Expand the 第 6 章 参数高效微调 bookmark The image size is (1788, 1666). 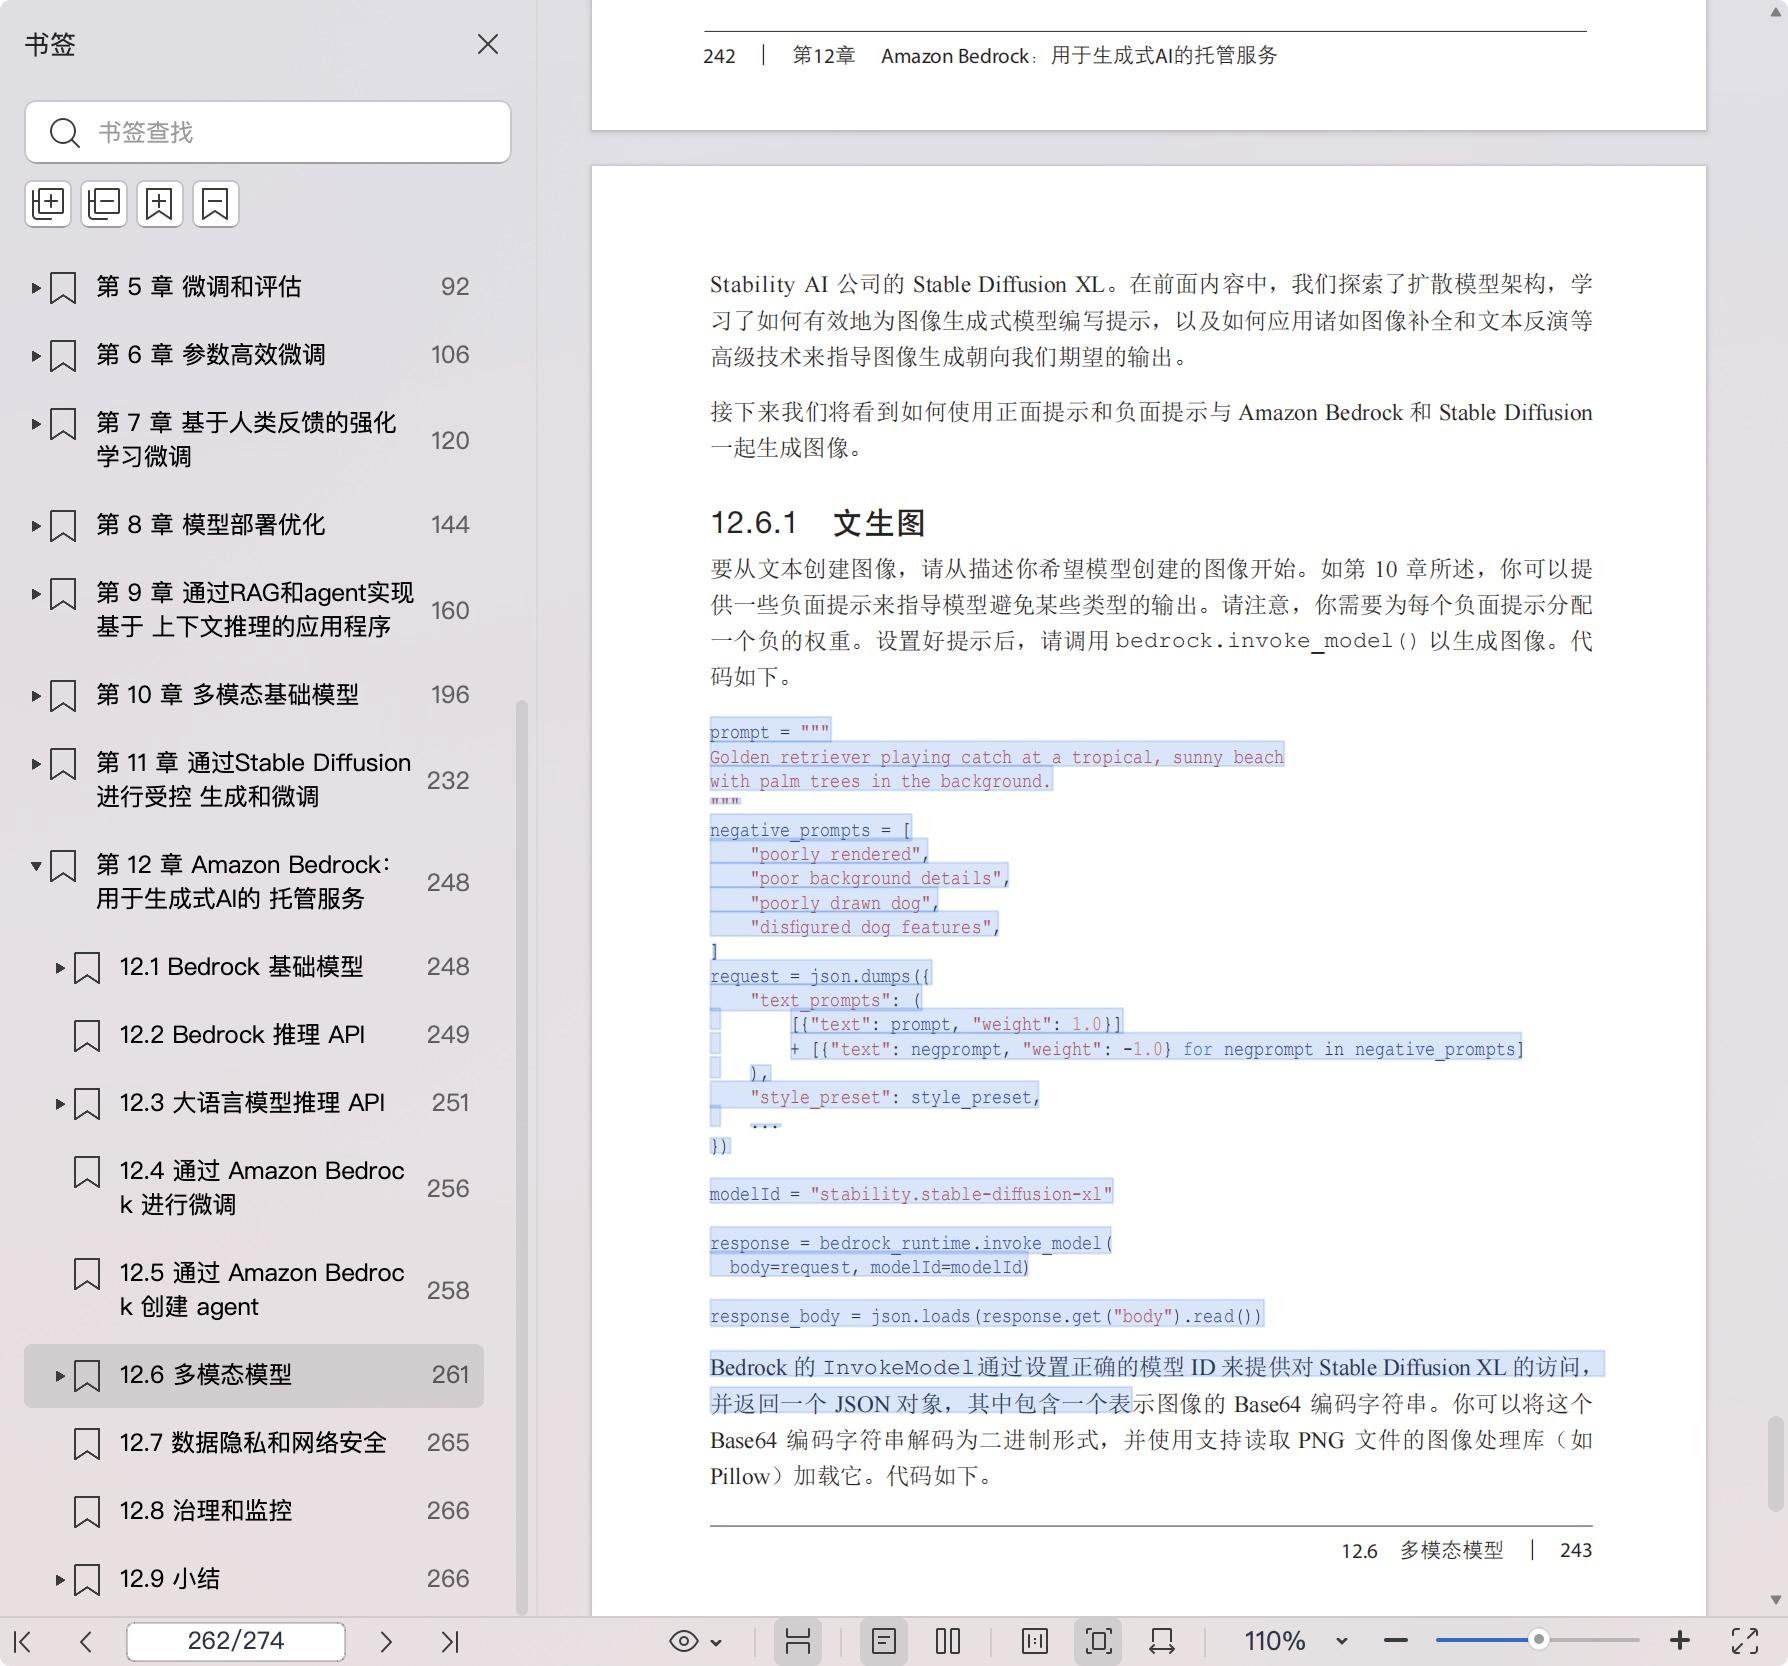(36, 356)
